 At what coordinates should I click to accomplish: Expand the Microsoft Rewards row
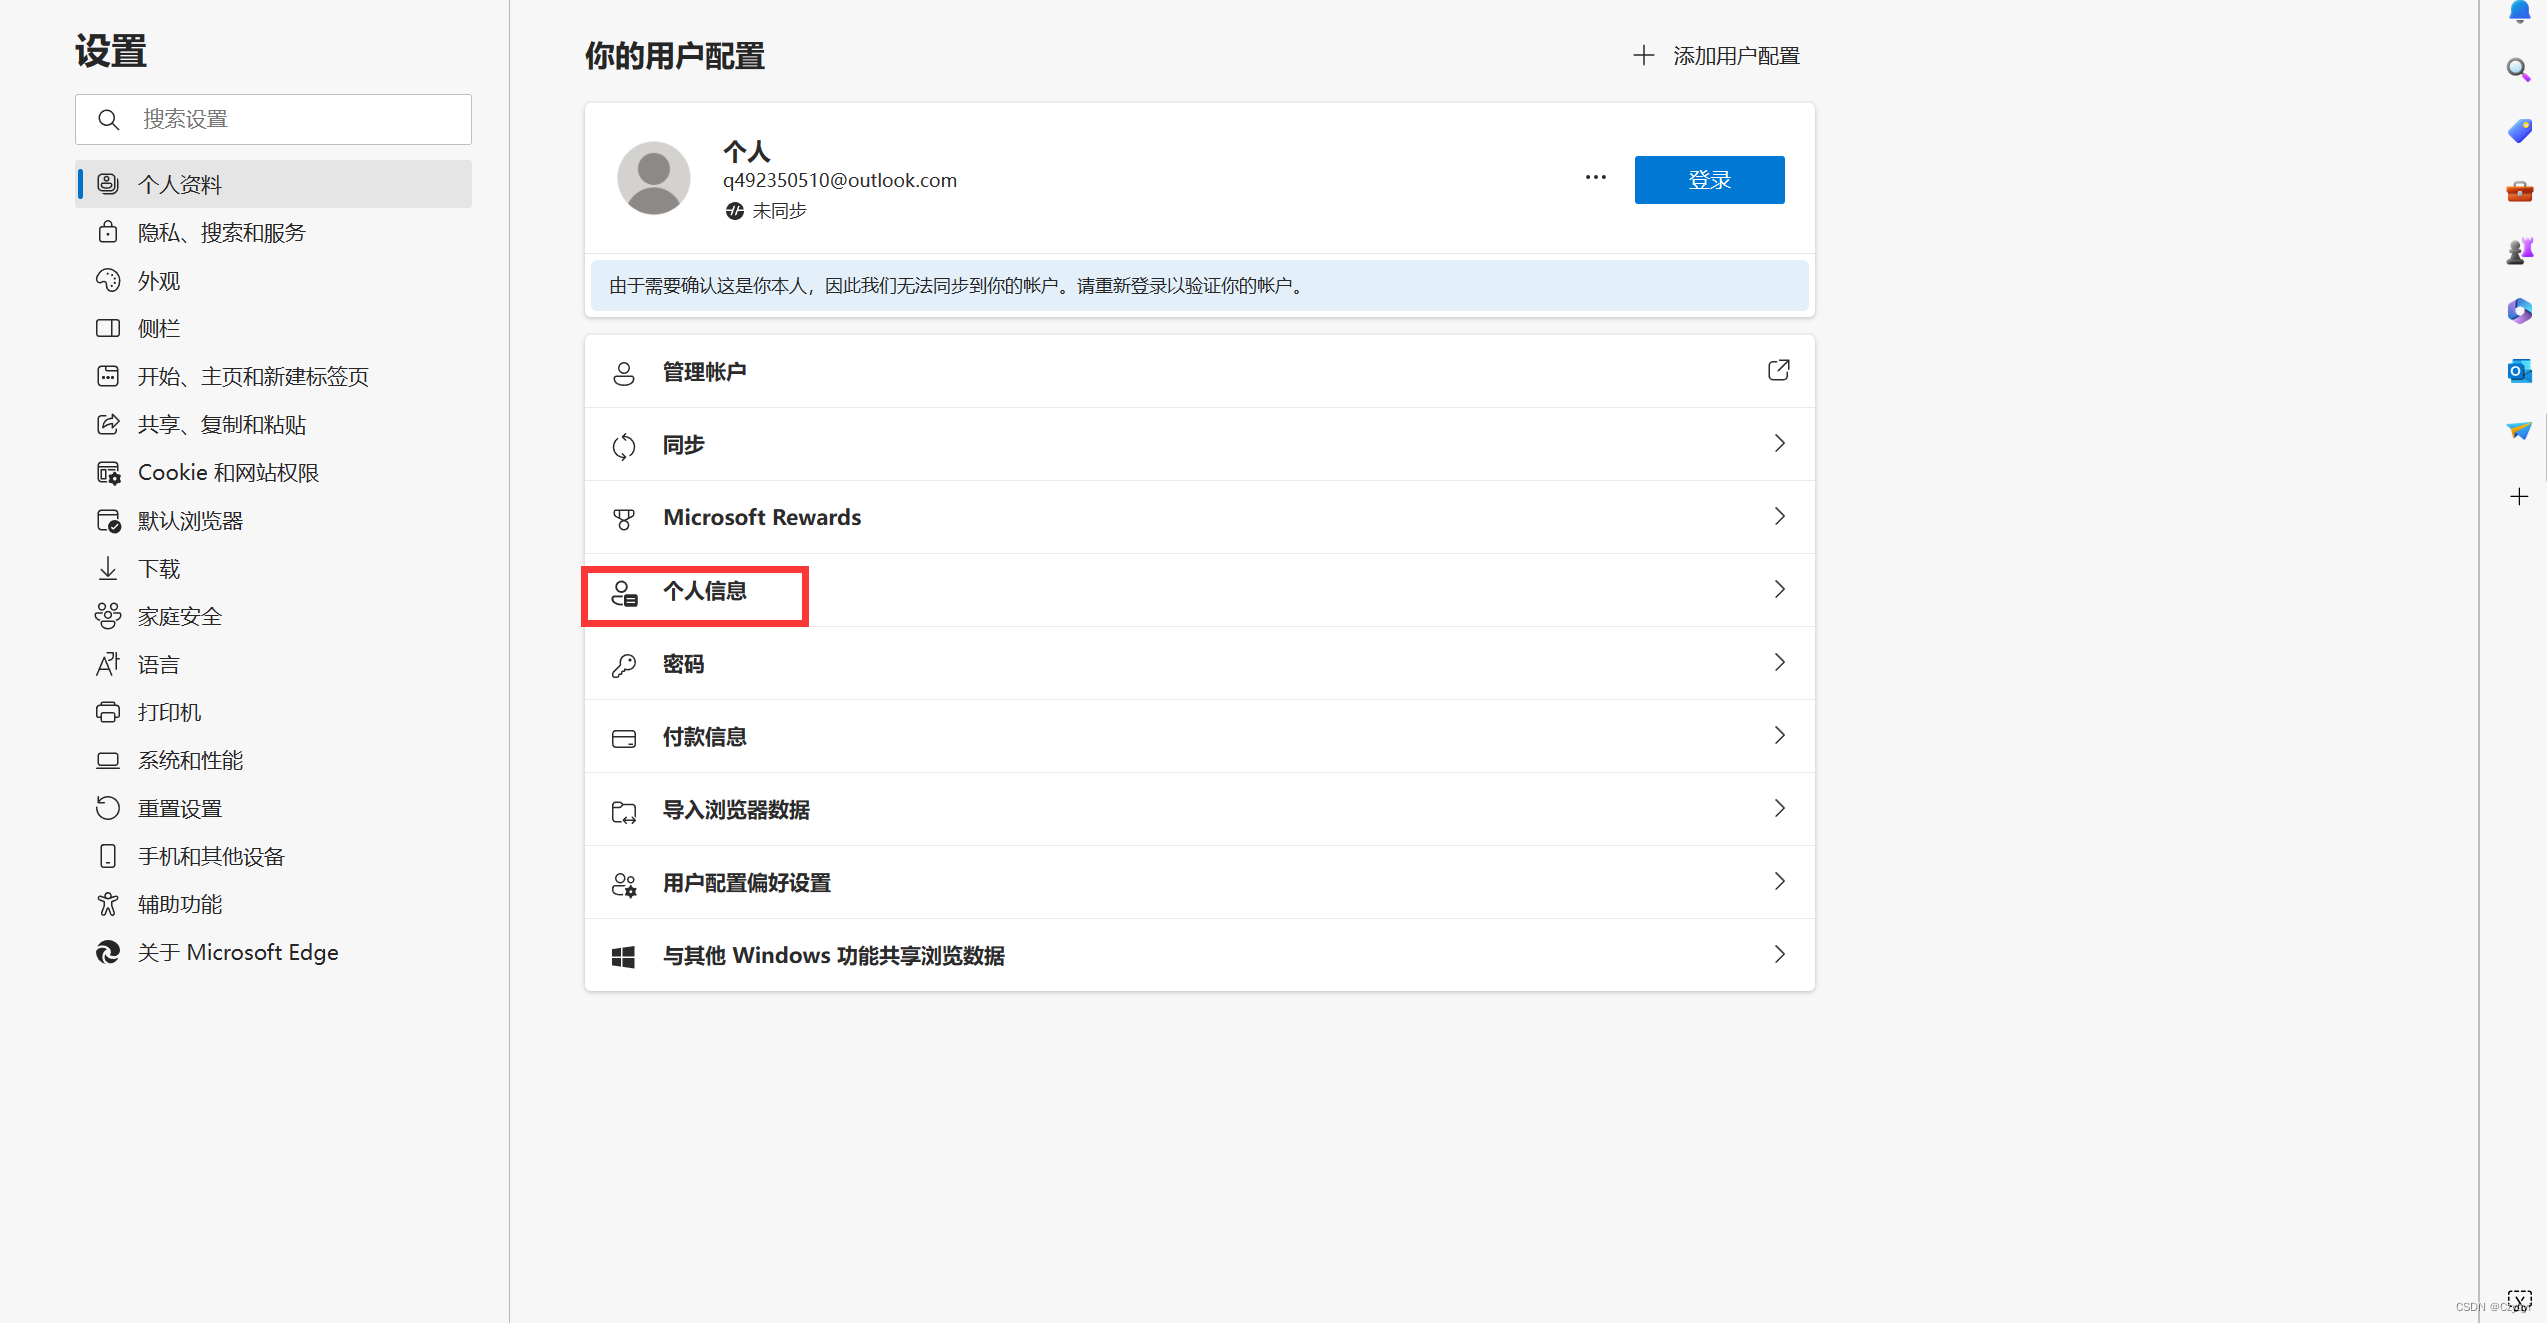coord(1779,517)
